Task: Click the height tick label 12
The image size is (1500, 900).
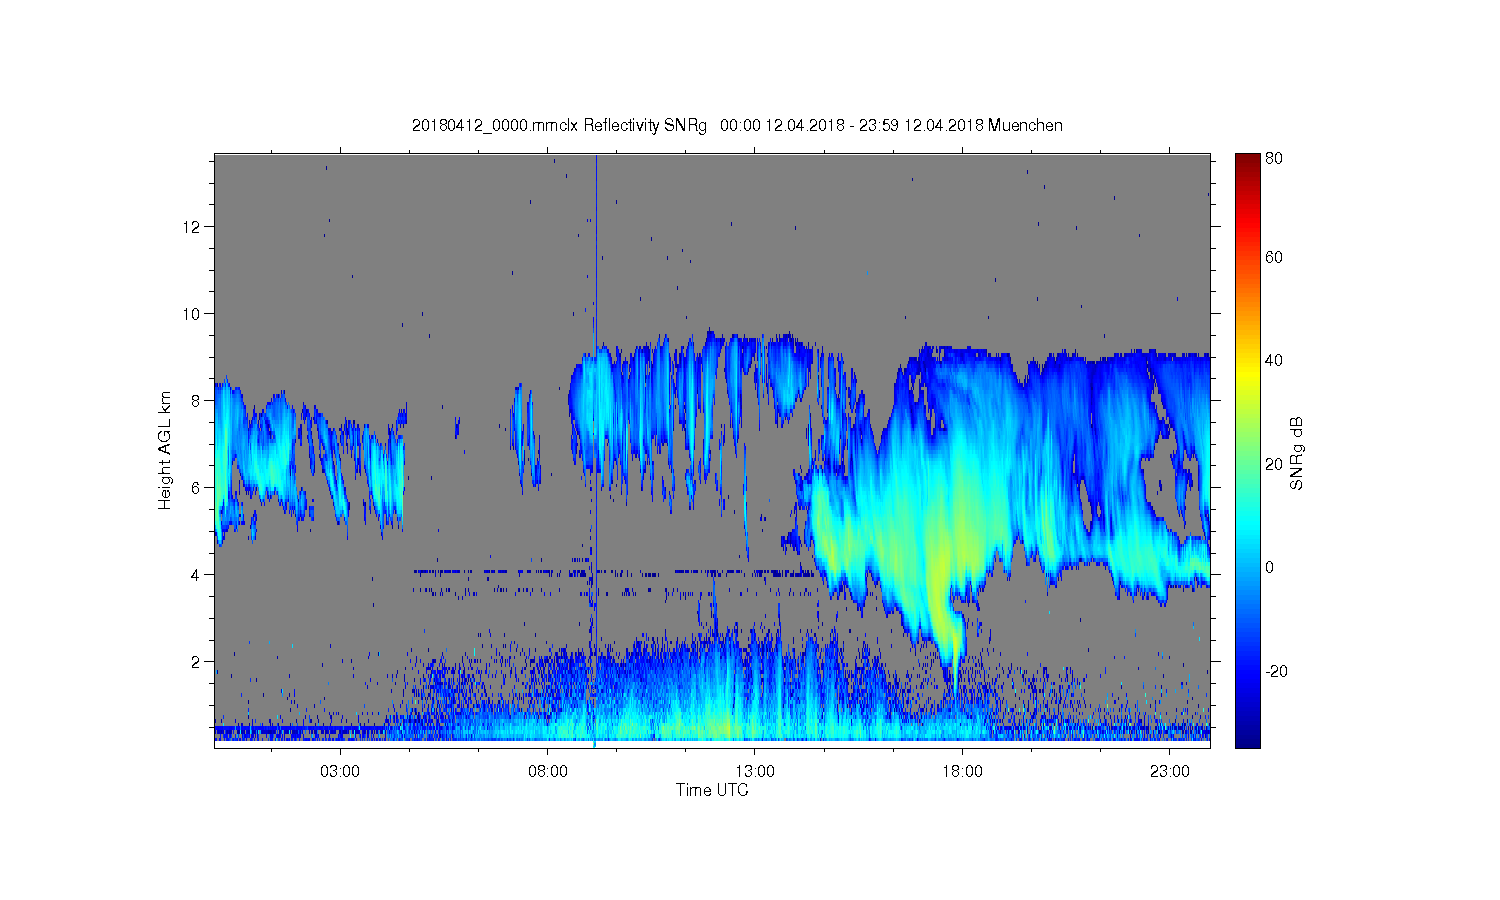Action: 190,227
